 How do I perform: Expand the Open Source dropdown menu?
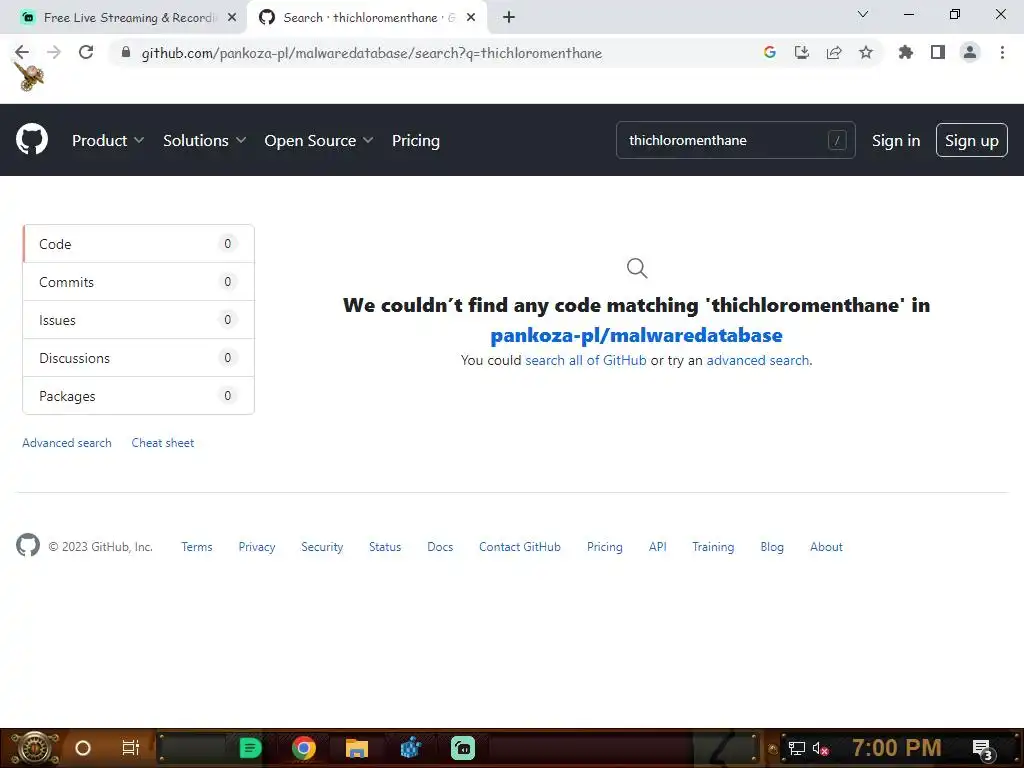coord(319,140)
